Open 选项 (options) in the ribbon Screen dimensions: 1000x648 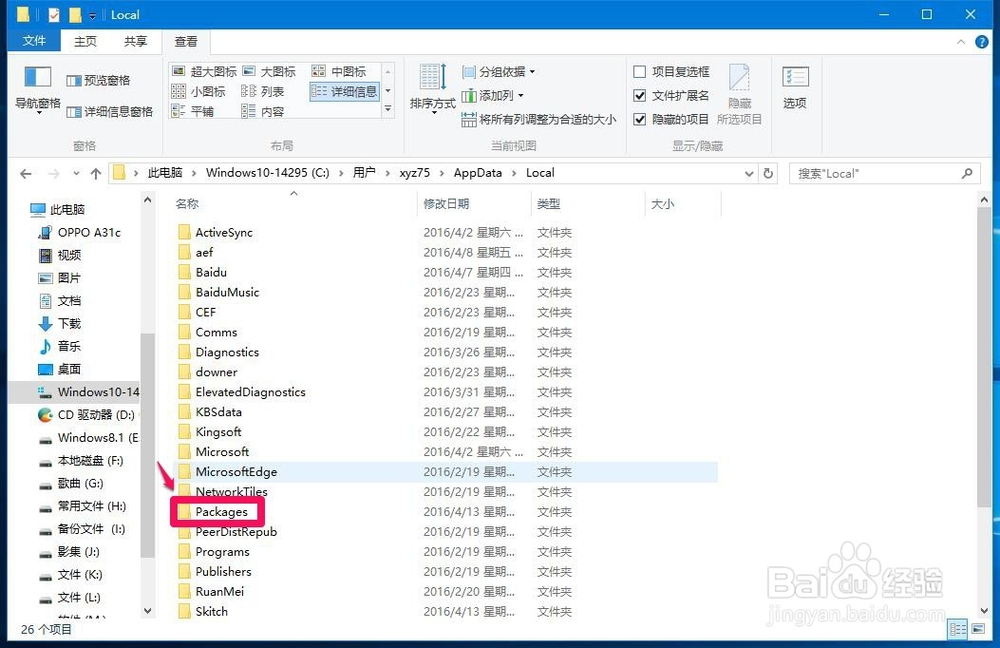pyautogui.click(x=795, y=88)
